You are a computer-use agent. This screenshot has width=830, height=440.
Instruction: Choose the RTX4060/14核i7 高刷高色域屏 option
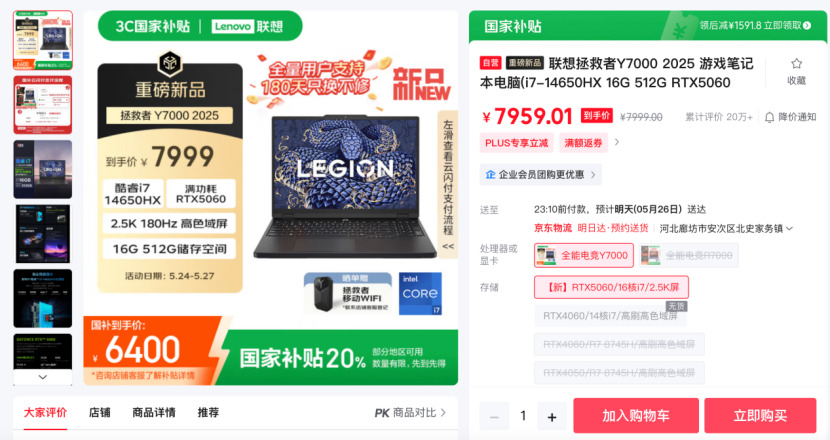tap(610, 316)
